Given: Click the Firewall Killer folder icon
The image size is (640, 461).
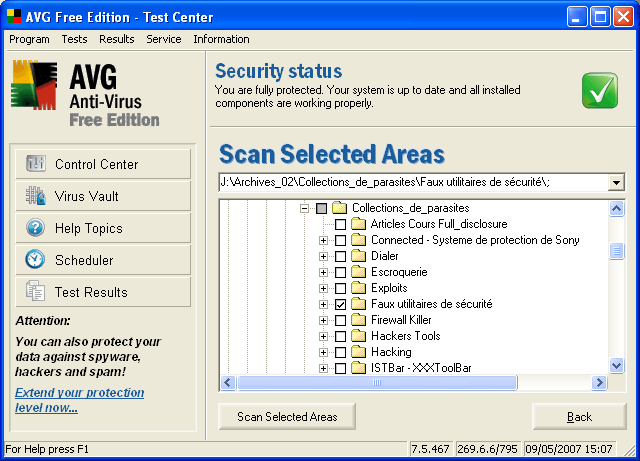Looking at the screenshot, I should 358,320.
